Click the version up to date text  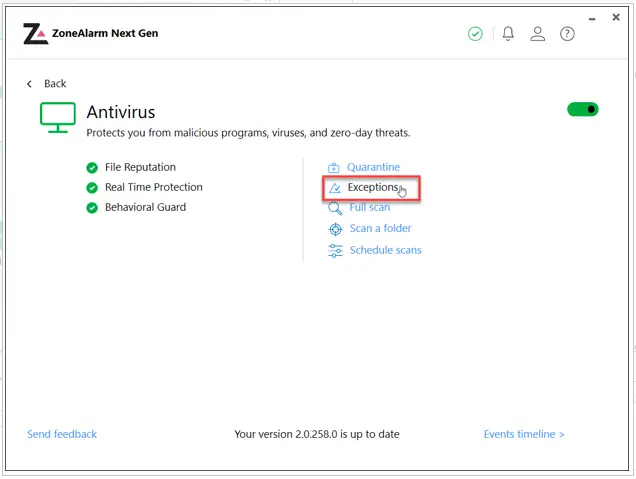pos(317,434)
